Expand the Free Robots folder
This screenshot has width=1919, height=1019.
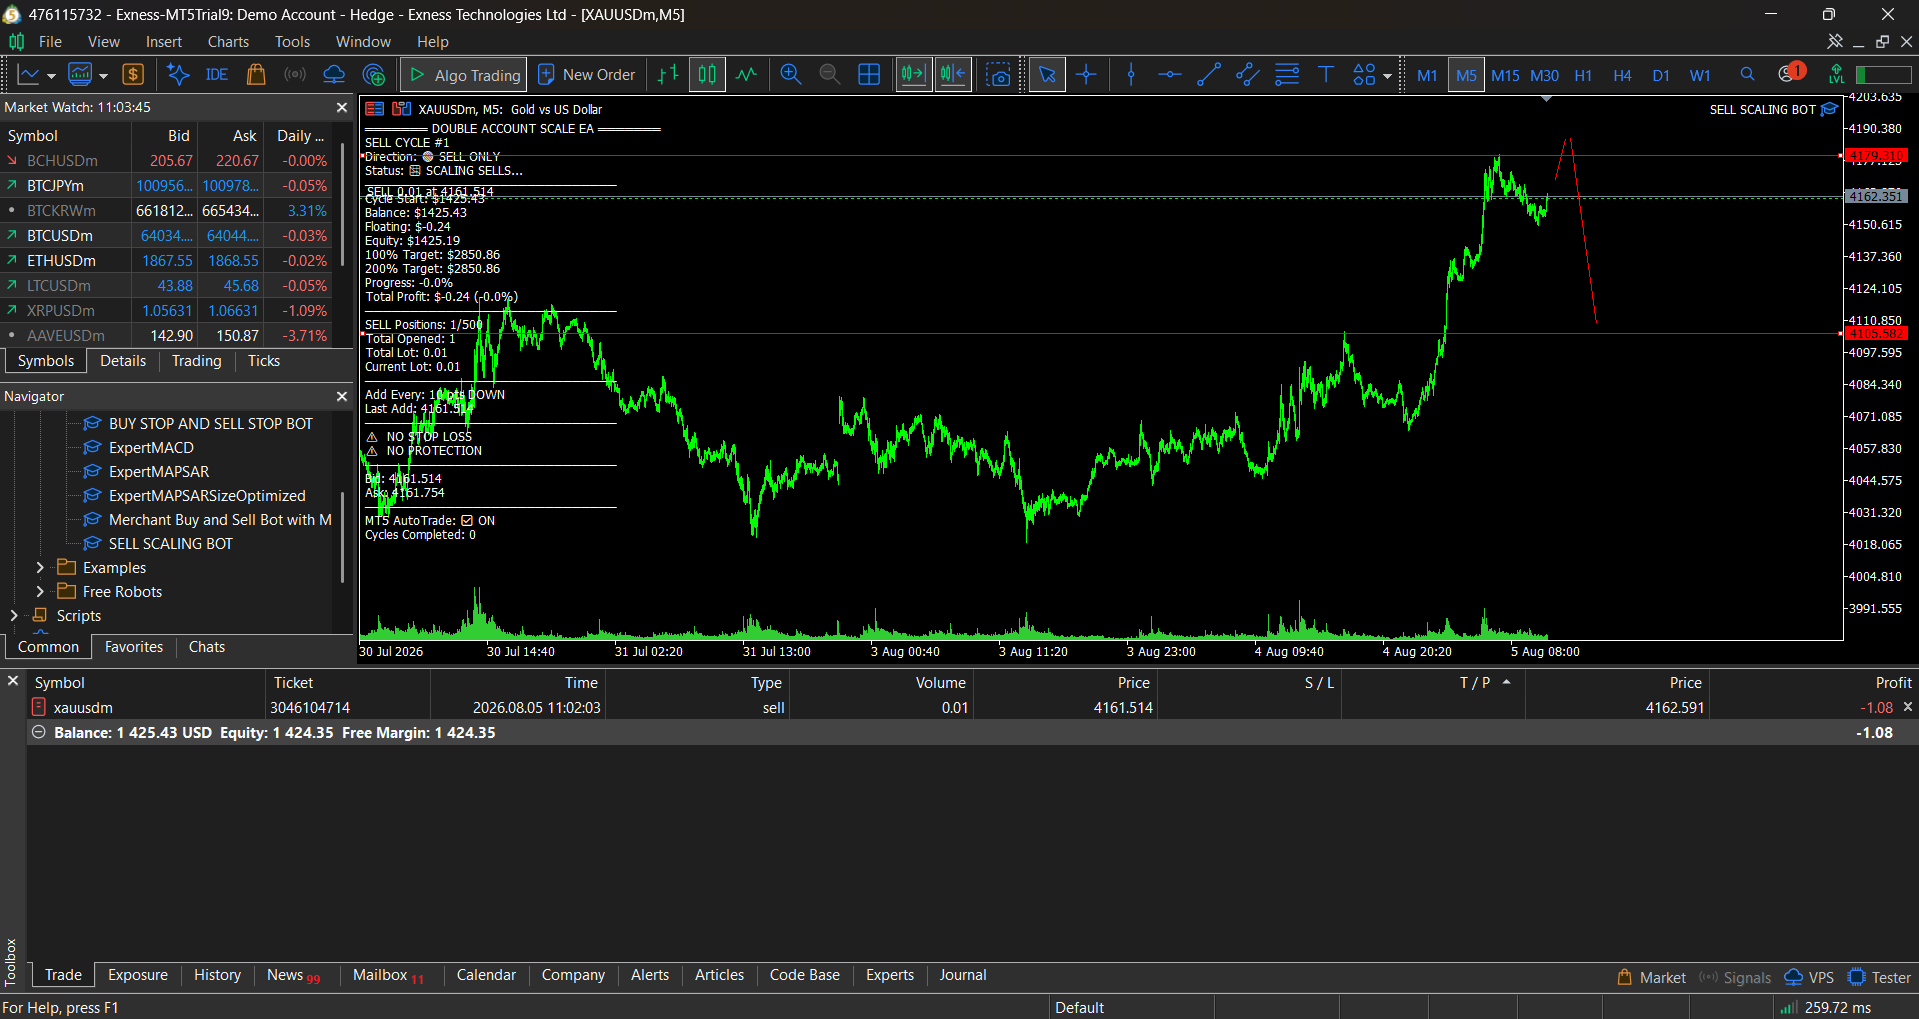click(x=40, y=592)
